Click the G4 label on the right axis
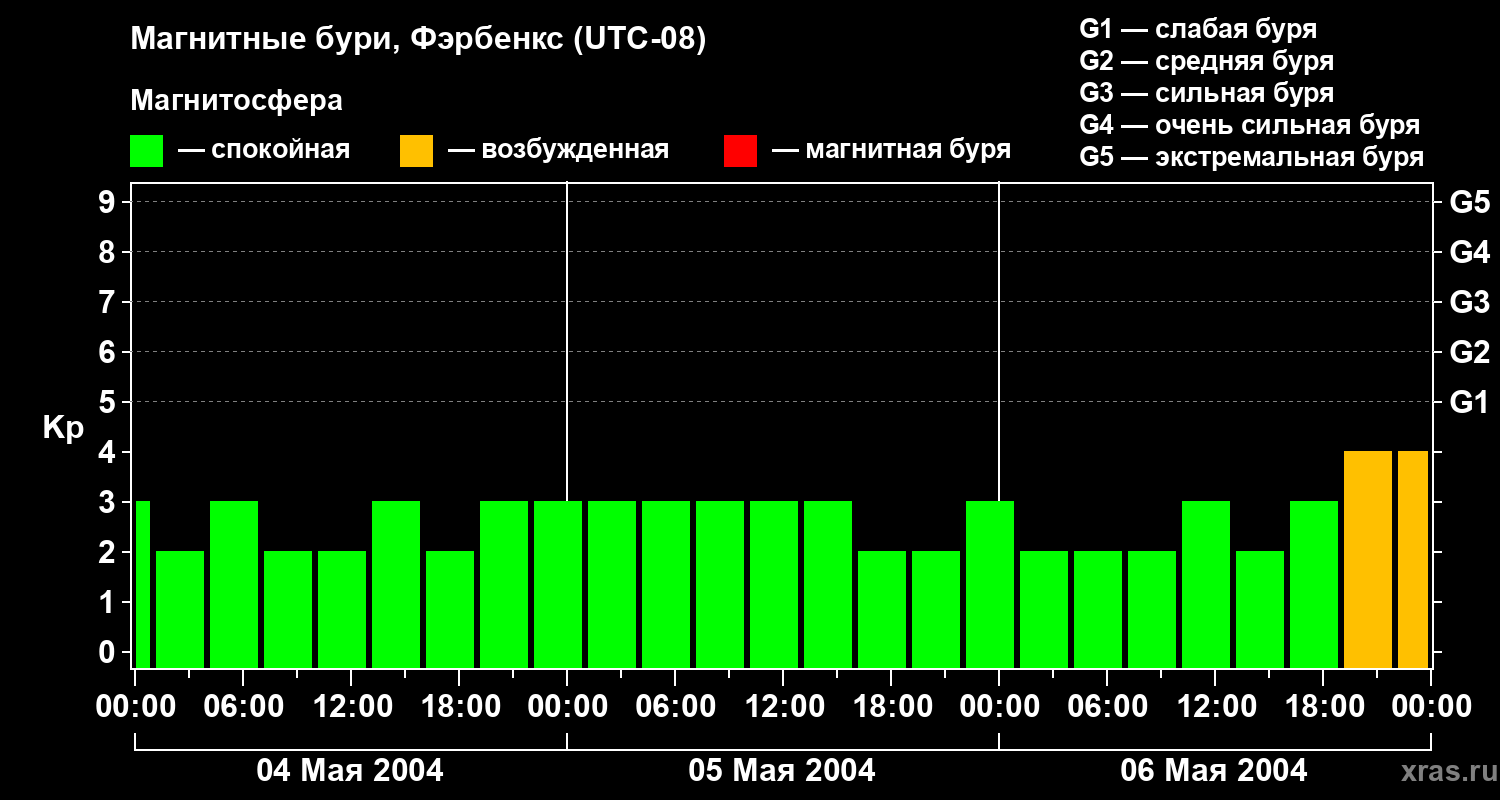 [1469, 252]
